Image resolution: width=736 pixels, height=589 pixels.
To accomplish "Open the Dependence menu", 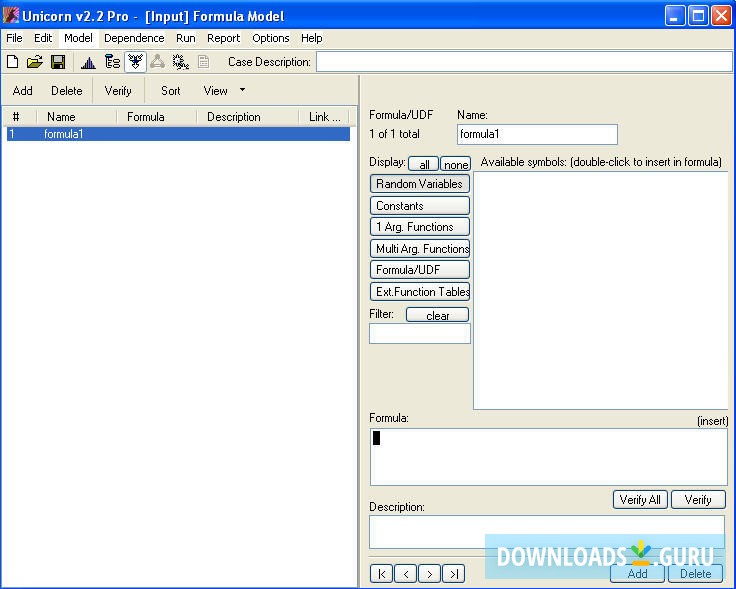I will (x=134, y=38).
